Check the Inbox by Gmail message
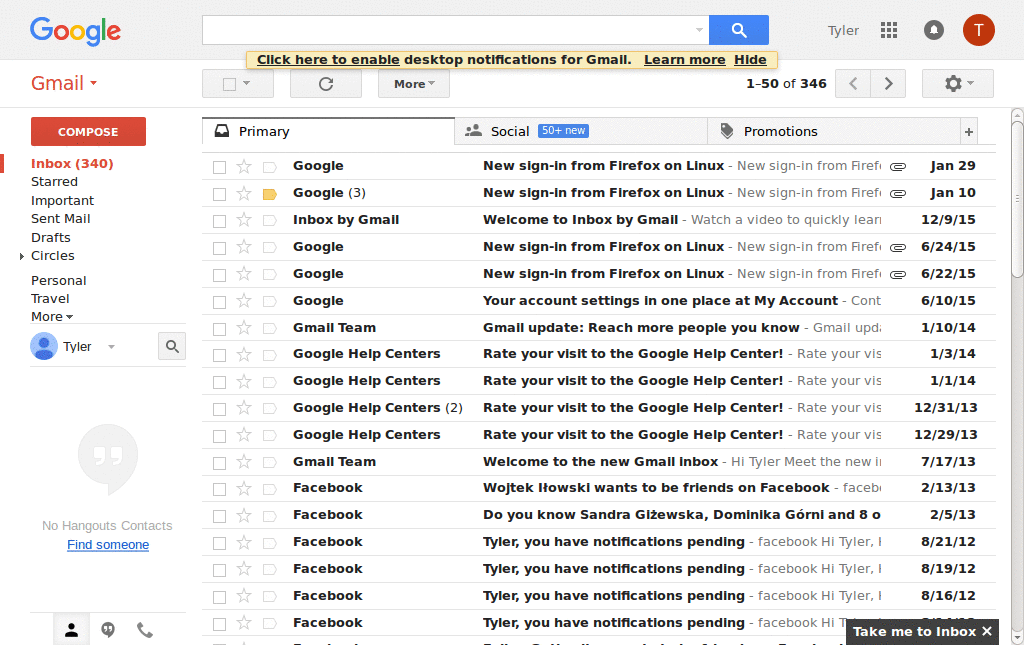The height and width of the screenshot is (645, 1024). (219, 221)
